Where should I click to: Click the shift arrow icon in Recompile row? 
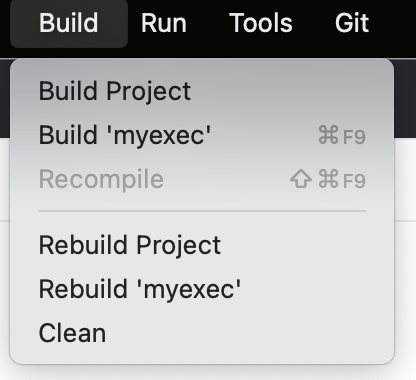tap(301, 179)
